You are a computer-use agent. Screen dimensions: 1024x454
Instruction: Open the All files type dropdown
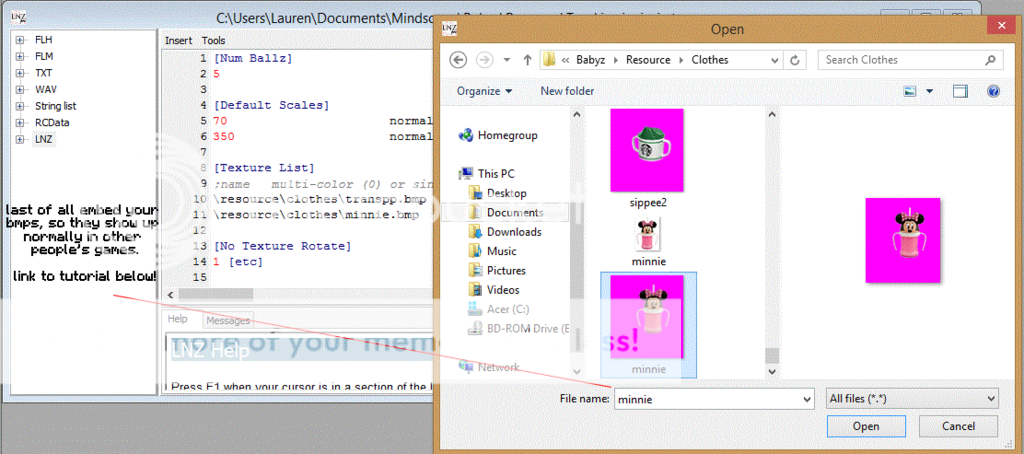[912, 398]
